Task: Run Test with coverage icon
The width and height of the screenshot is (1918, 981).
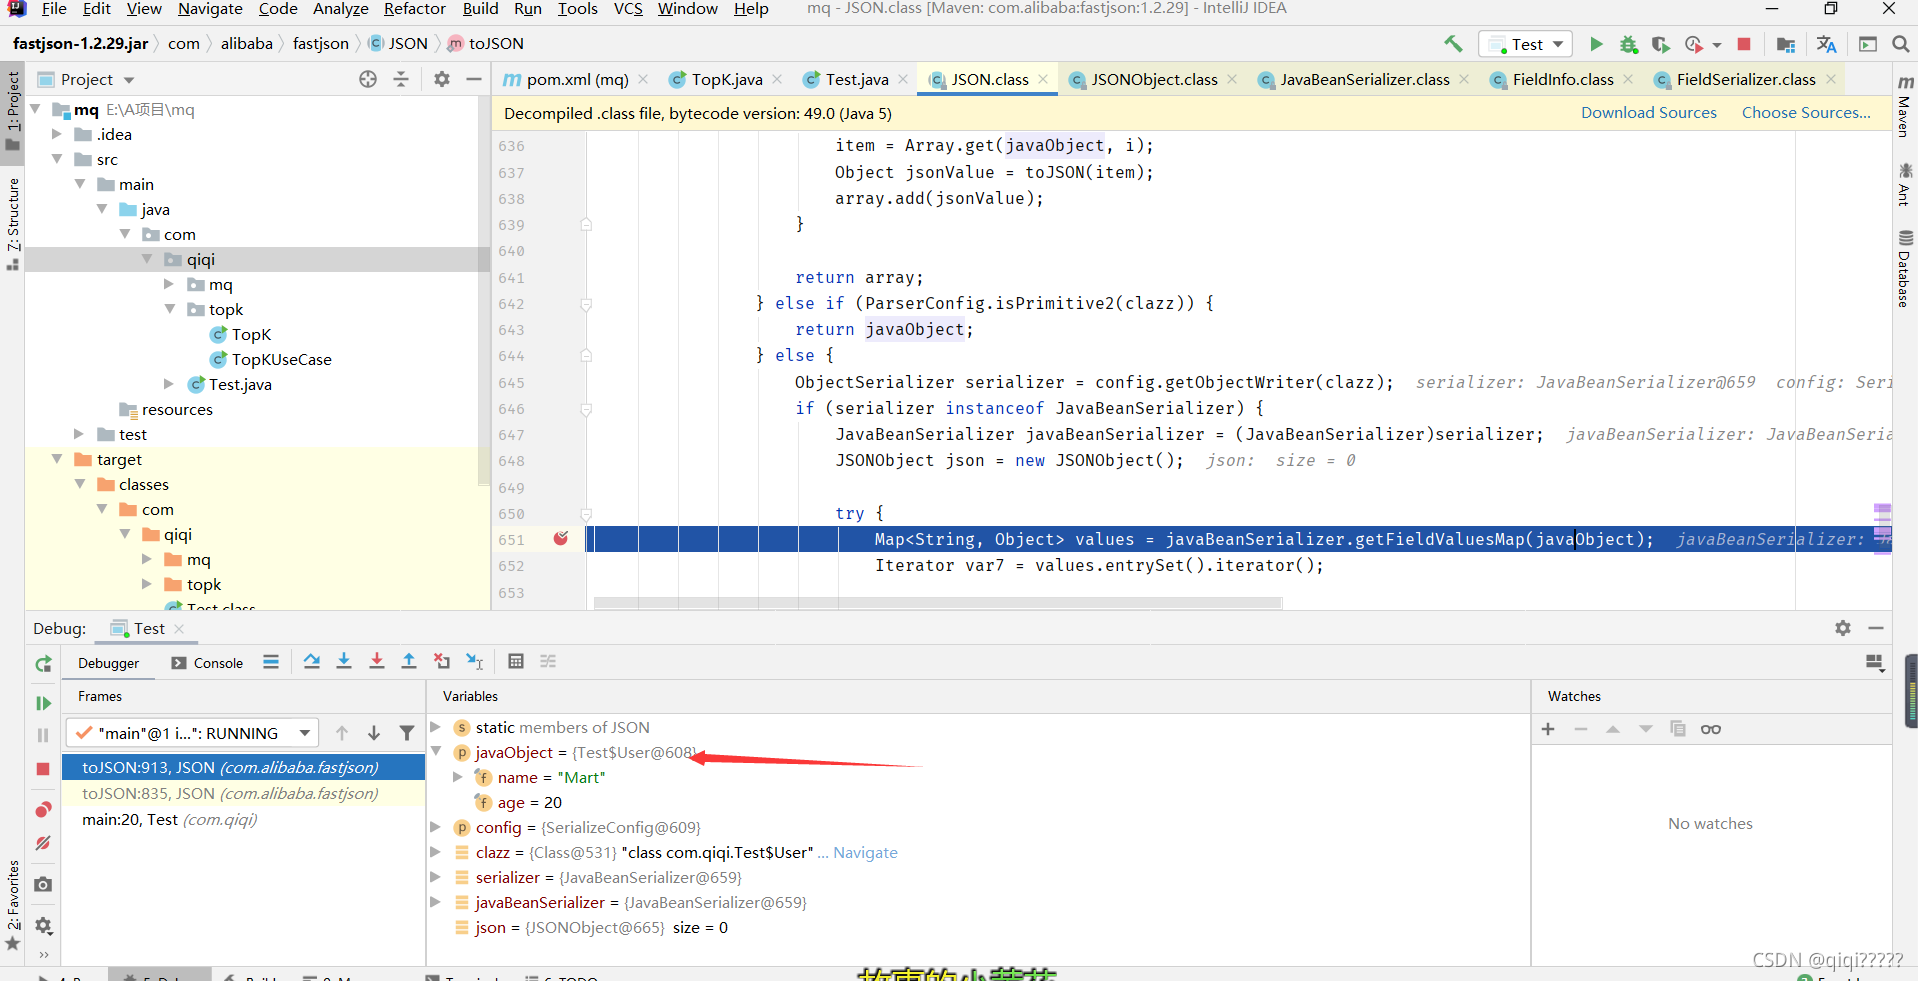Action: pos(1661,44)
